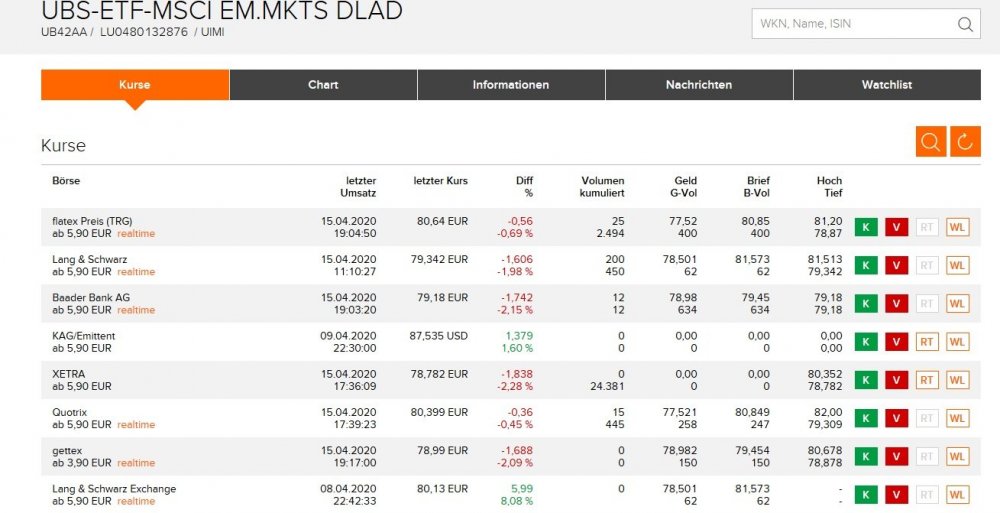Click the red V icon for Lang & Schwarz
The image size is (1000, 513).
point(896,265)
